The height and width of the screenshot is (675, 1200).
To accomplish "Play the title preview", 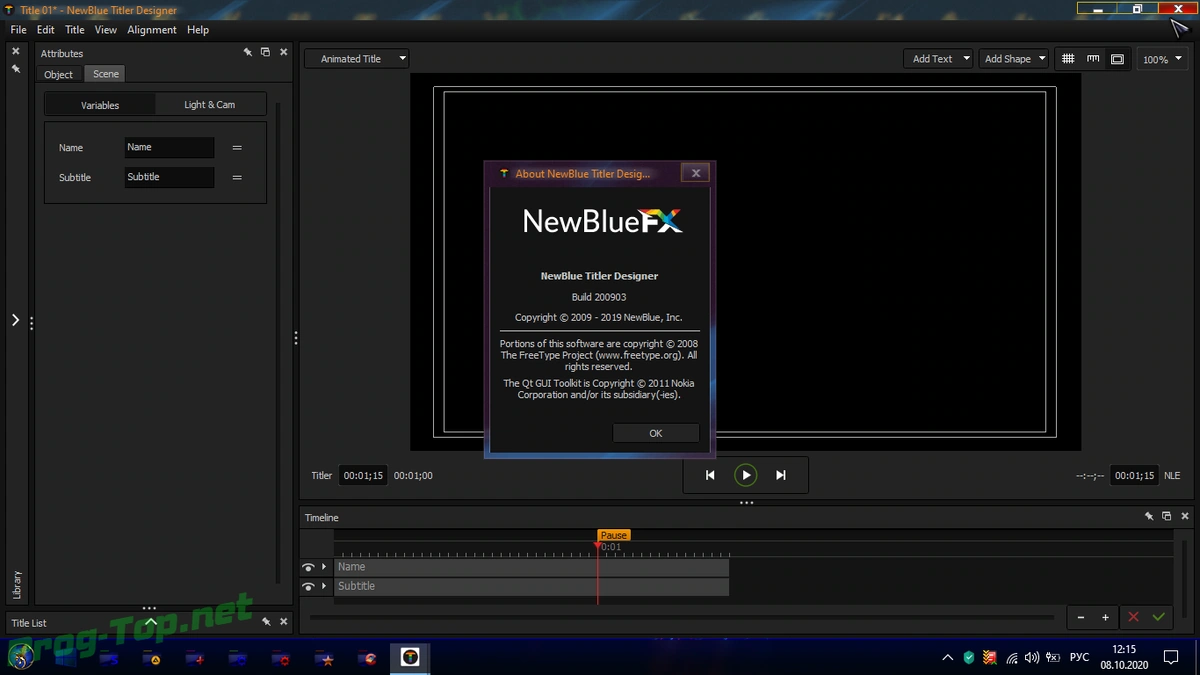I will tap(745, 475).
